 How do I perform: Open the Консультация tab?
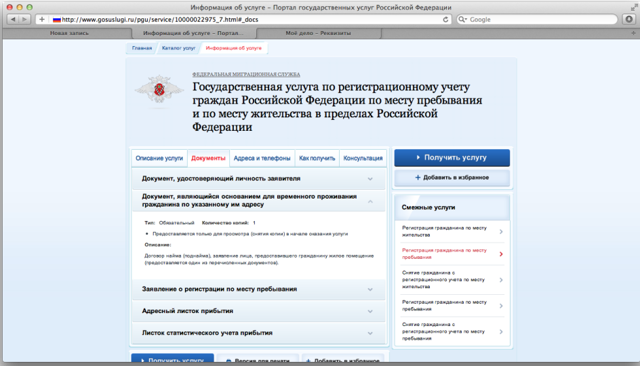pos(363,158)
